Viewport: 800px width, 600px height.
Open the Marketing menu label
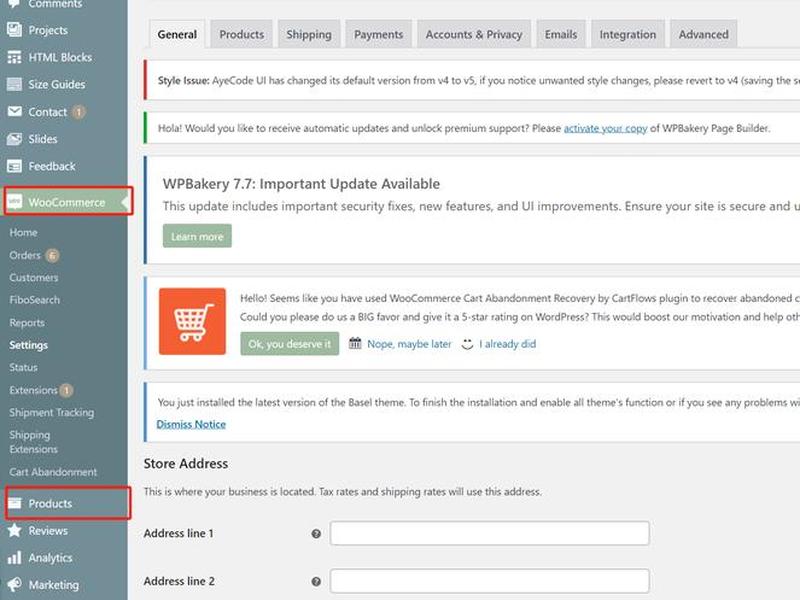coord(54,585)
